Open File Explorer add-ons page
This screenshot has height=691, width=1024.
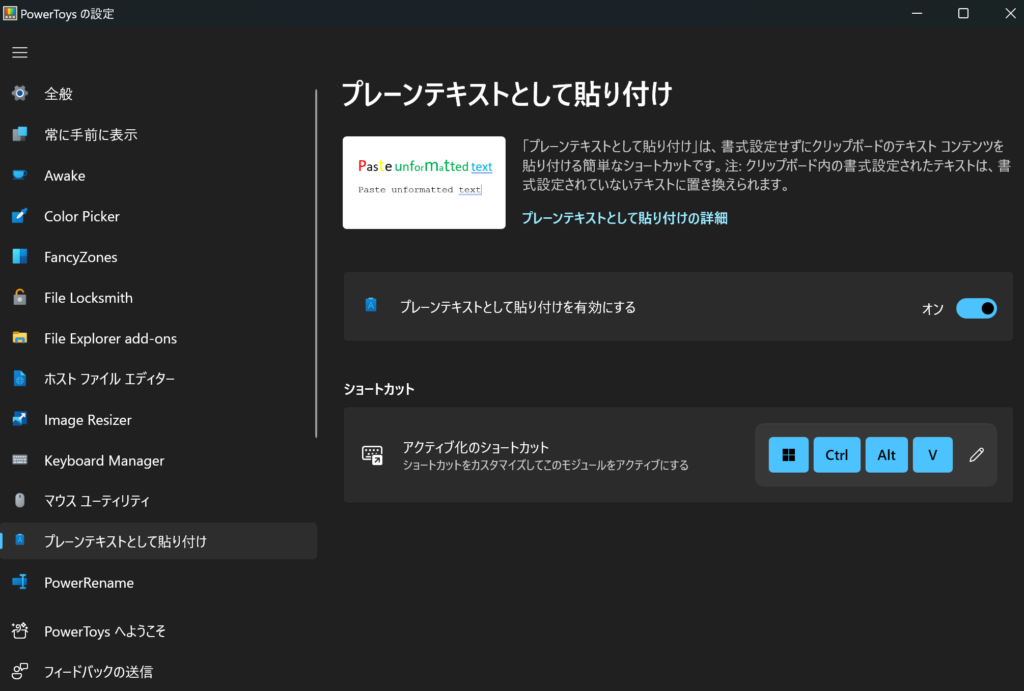pos(159,338)
